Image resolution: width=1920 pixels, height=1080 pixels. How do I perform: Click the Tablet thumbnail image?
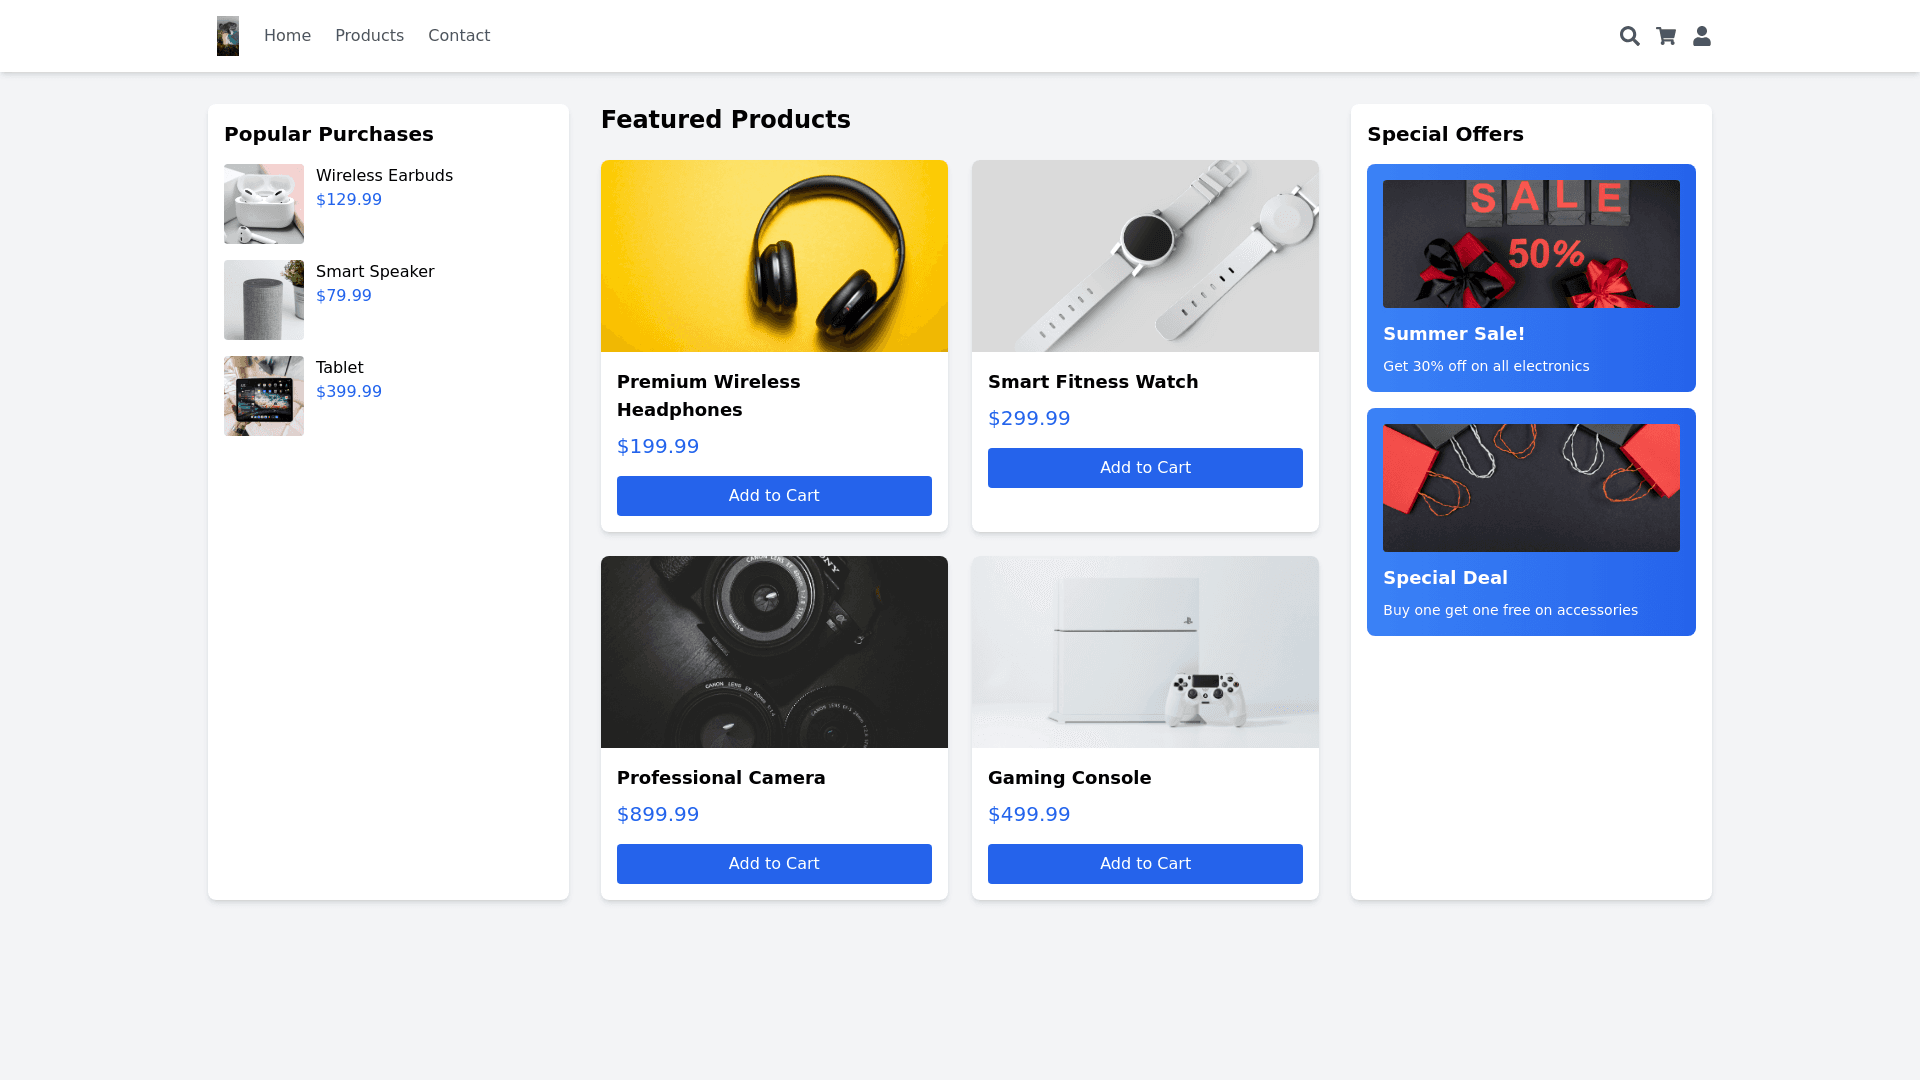coord(264,396)
